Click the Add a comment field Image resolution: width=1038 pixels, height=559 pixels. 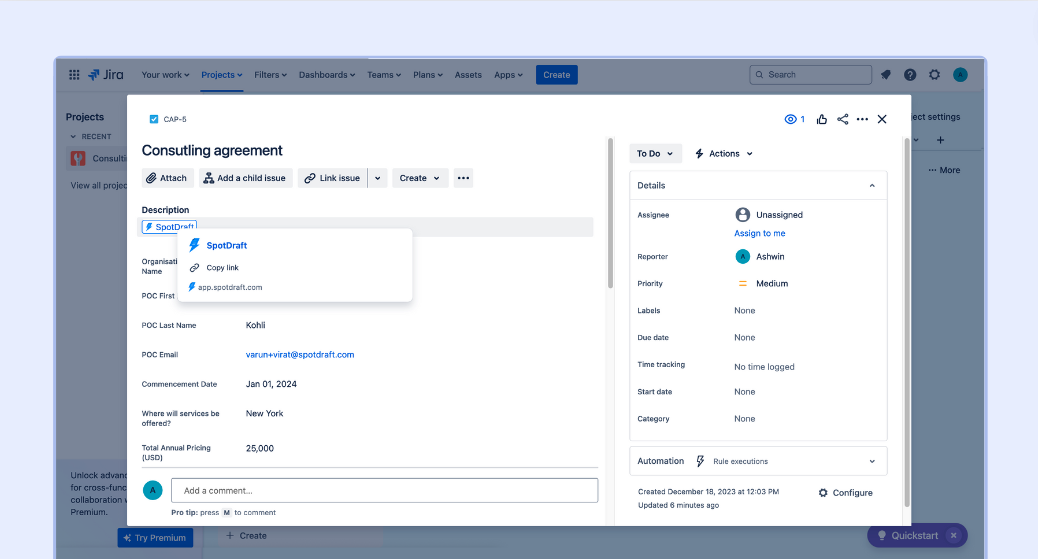[x=384, y=490]
